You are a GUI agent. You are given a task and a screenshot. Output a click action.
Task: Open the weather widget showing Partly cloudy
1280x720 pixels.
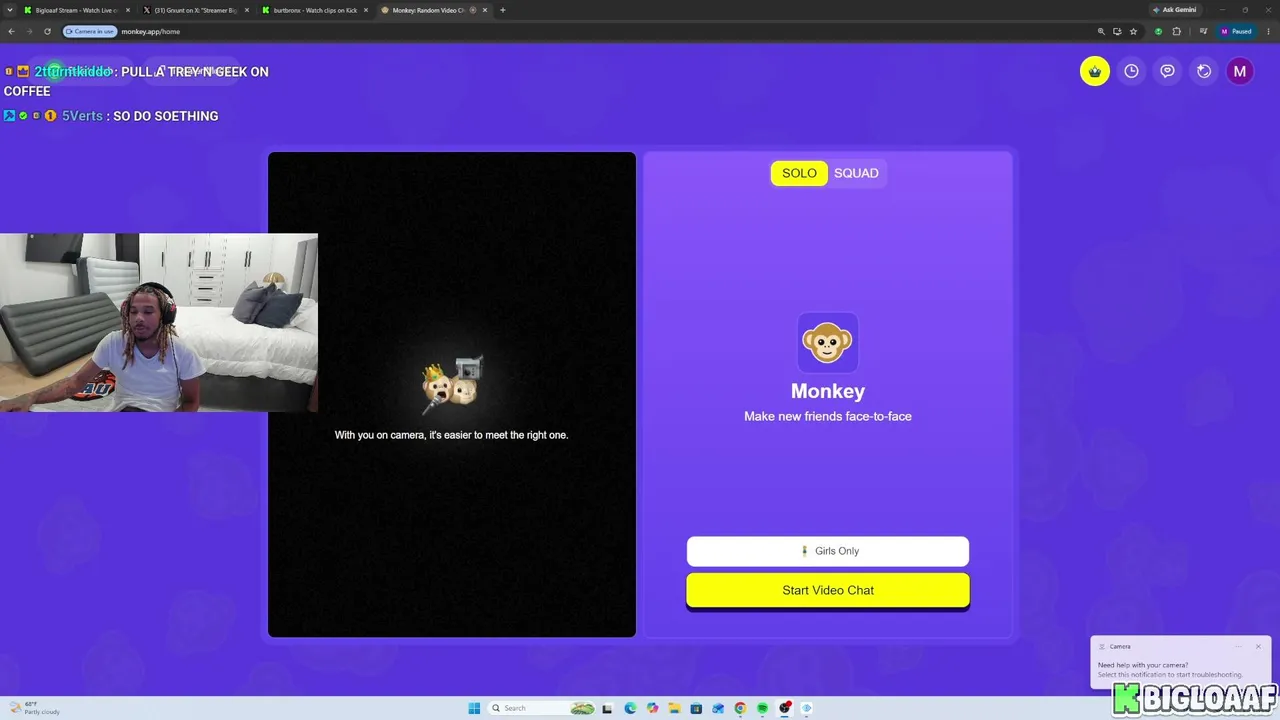pyautogui.click(x=36, y=708)
